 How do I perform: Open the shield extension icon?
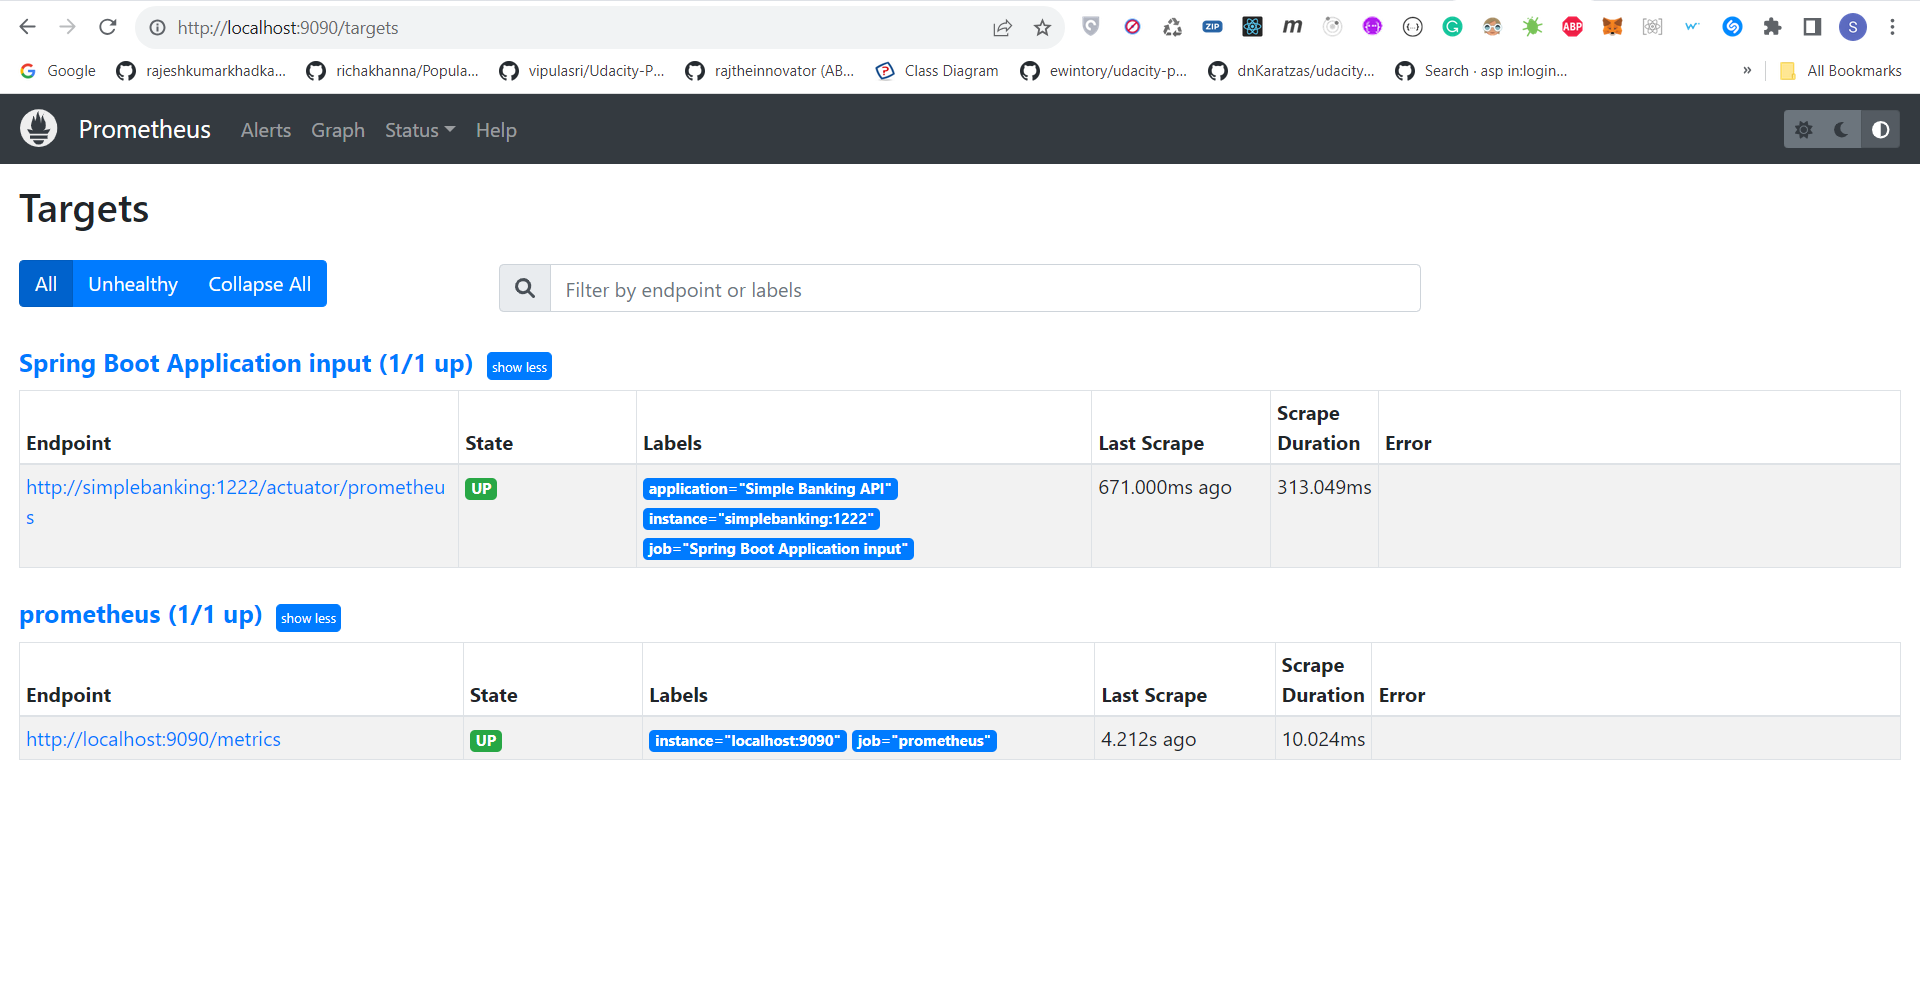coord(1091,27)
